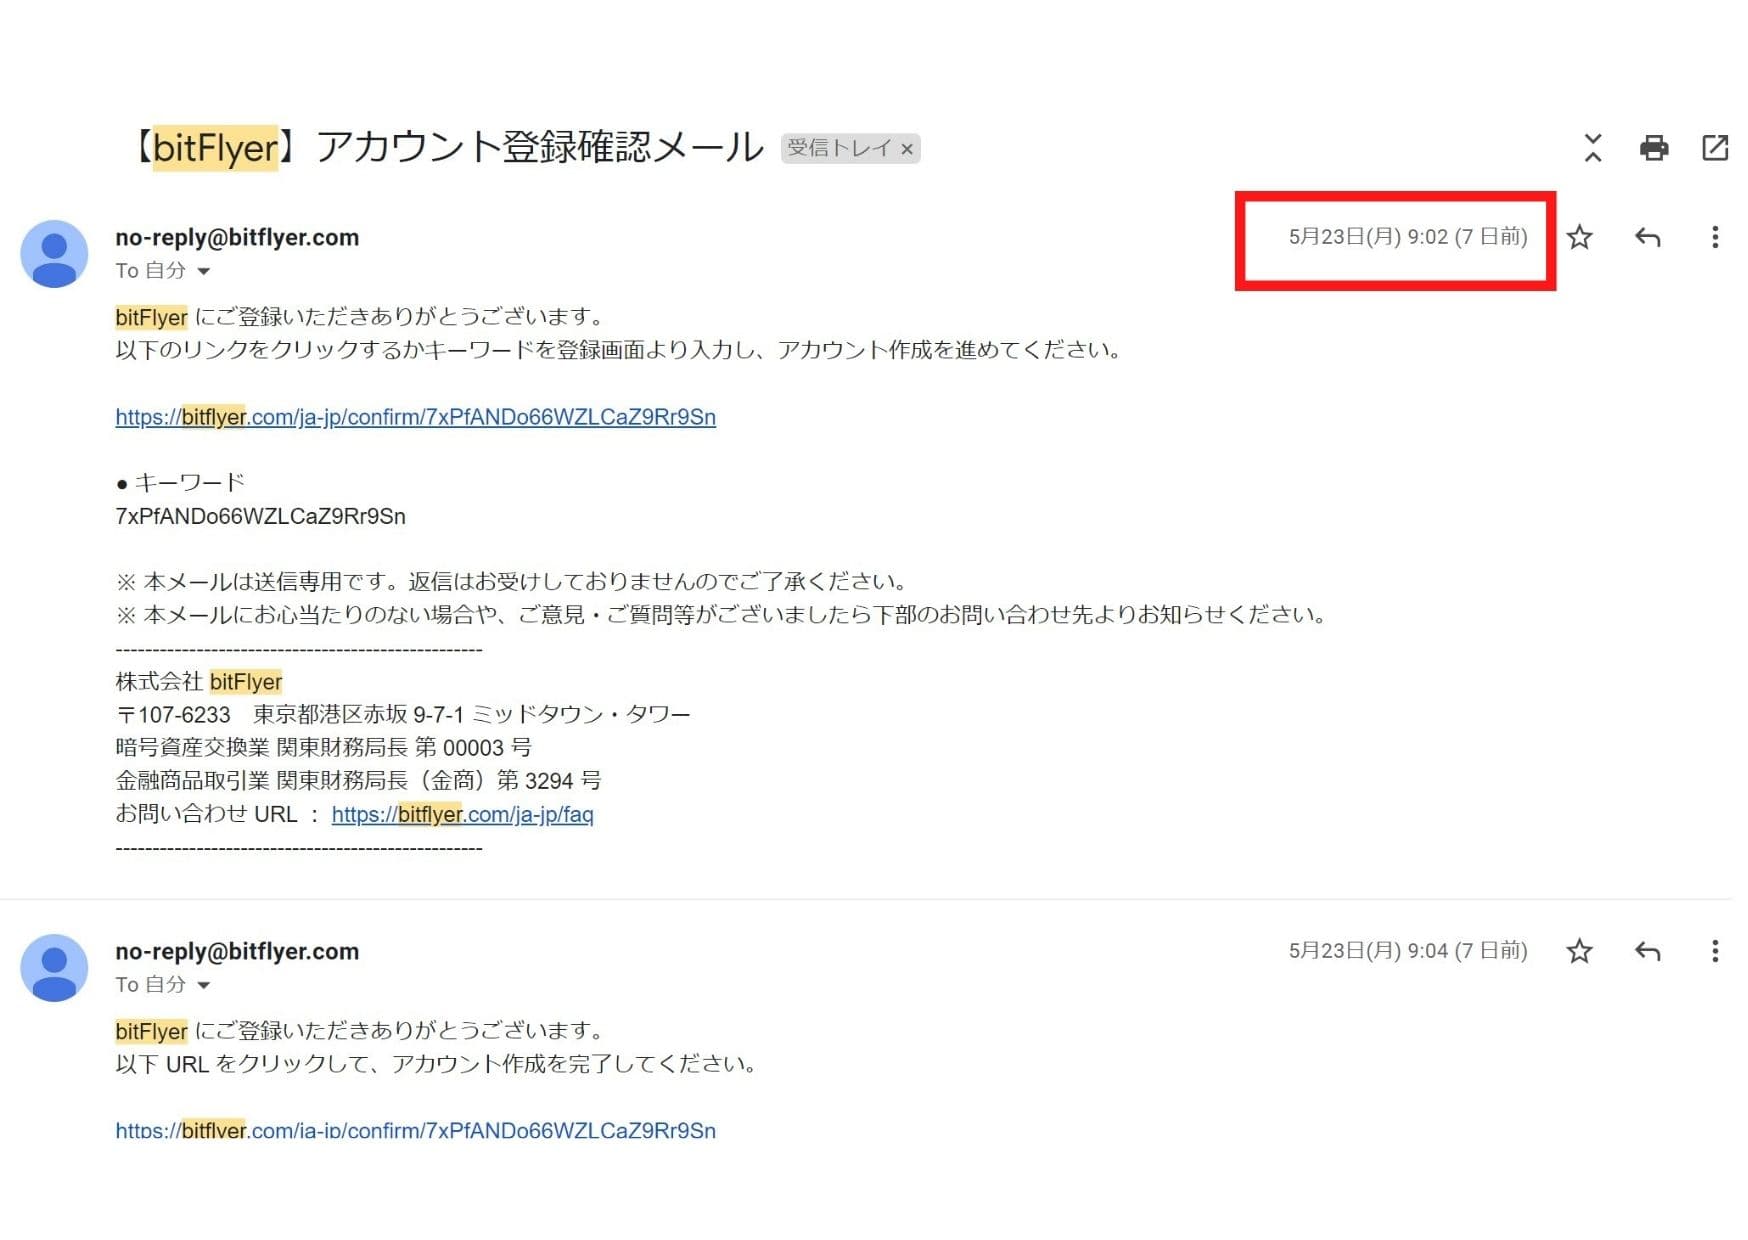Show recipient details for the 9:04 message

204,985
